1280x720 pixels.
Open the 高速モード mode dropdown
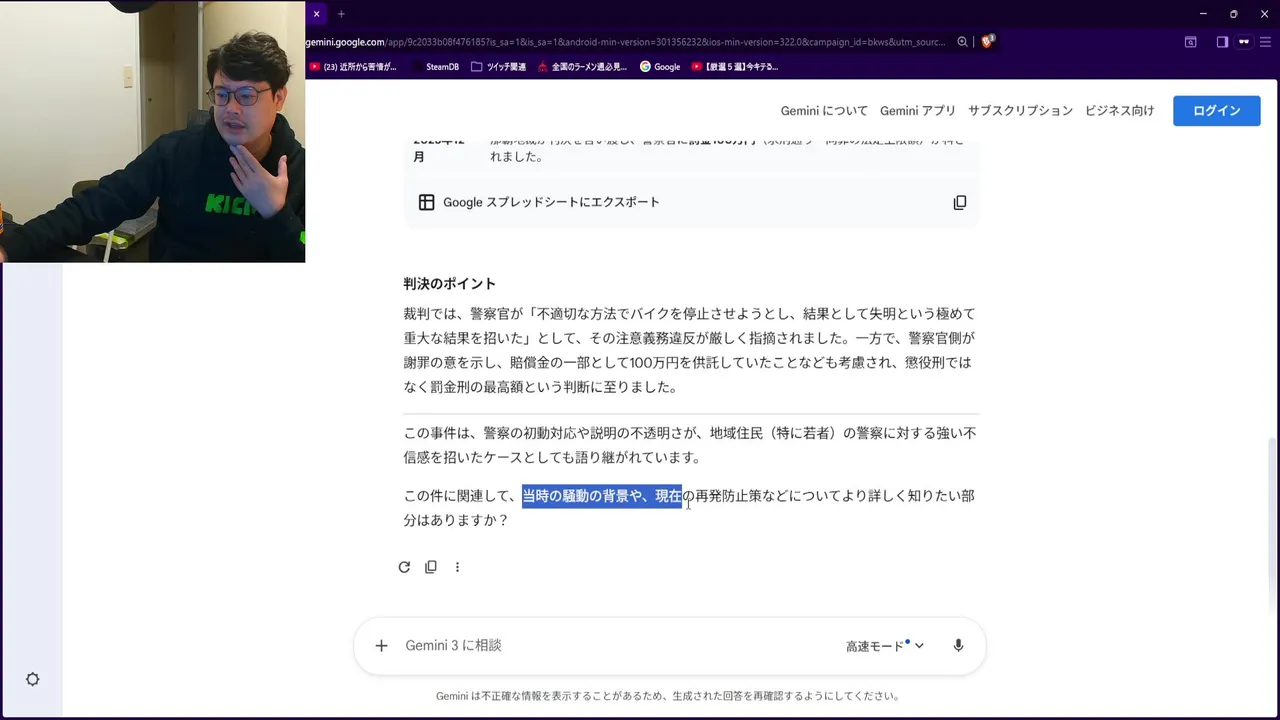[885, 646]
